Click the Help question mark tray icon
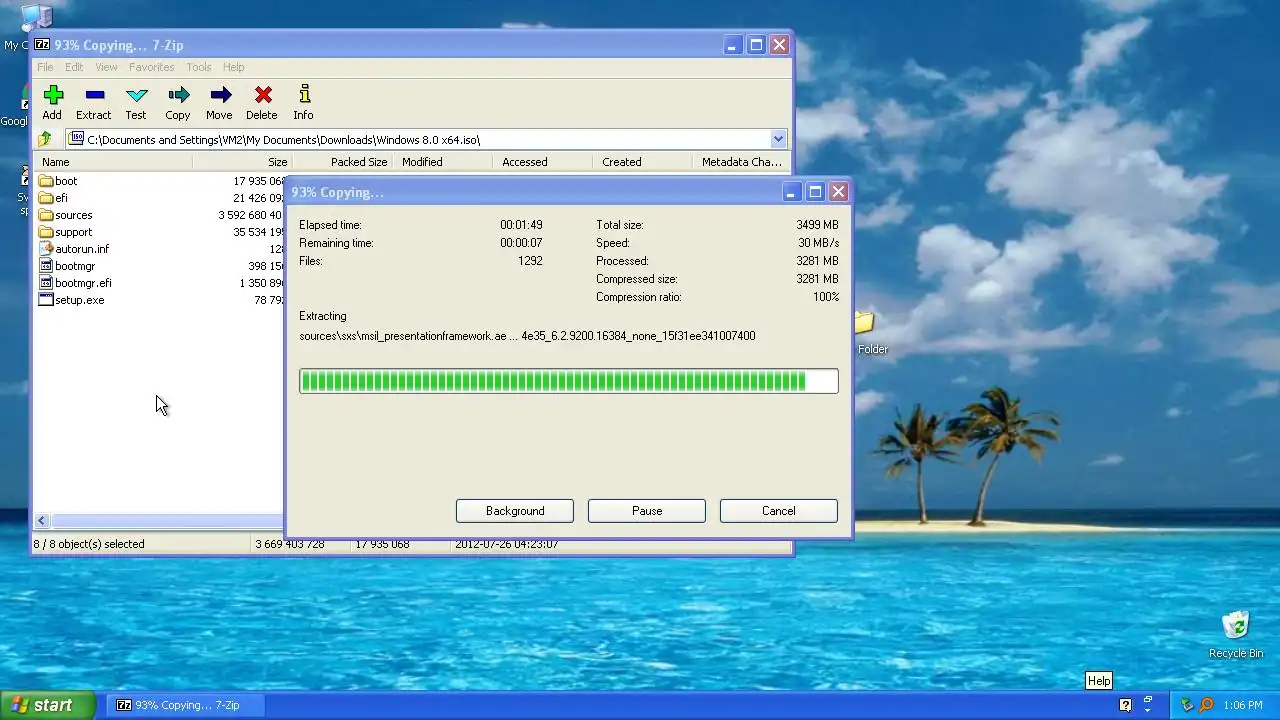Viewport: 1280px width, 720px height. point(1125,705)
